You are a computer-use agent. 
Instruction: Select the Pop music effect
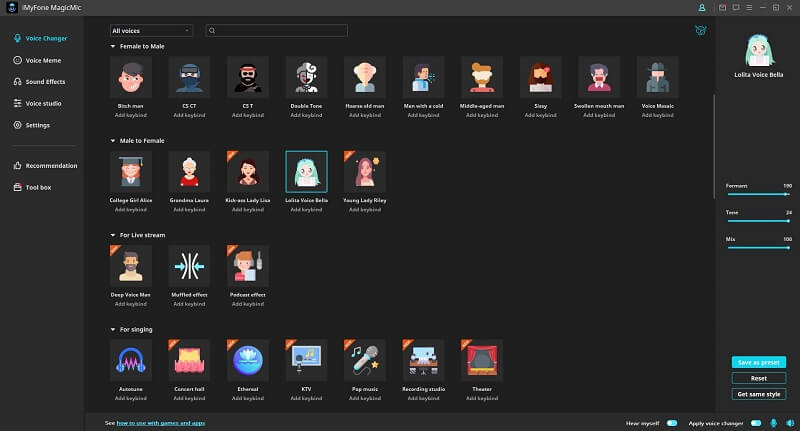click(365, 360)
